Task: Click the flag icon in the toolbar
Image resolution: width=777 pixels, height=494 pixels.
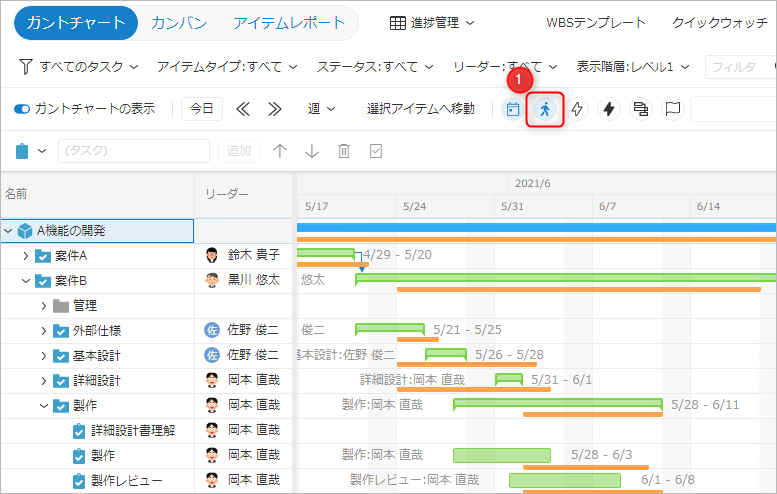Action: point(673,109)
